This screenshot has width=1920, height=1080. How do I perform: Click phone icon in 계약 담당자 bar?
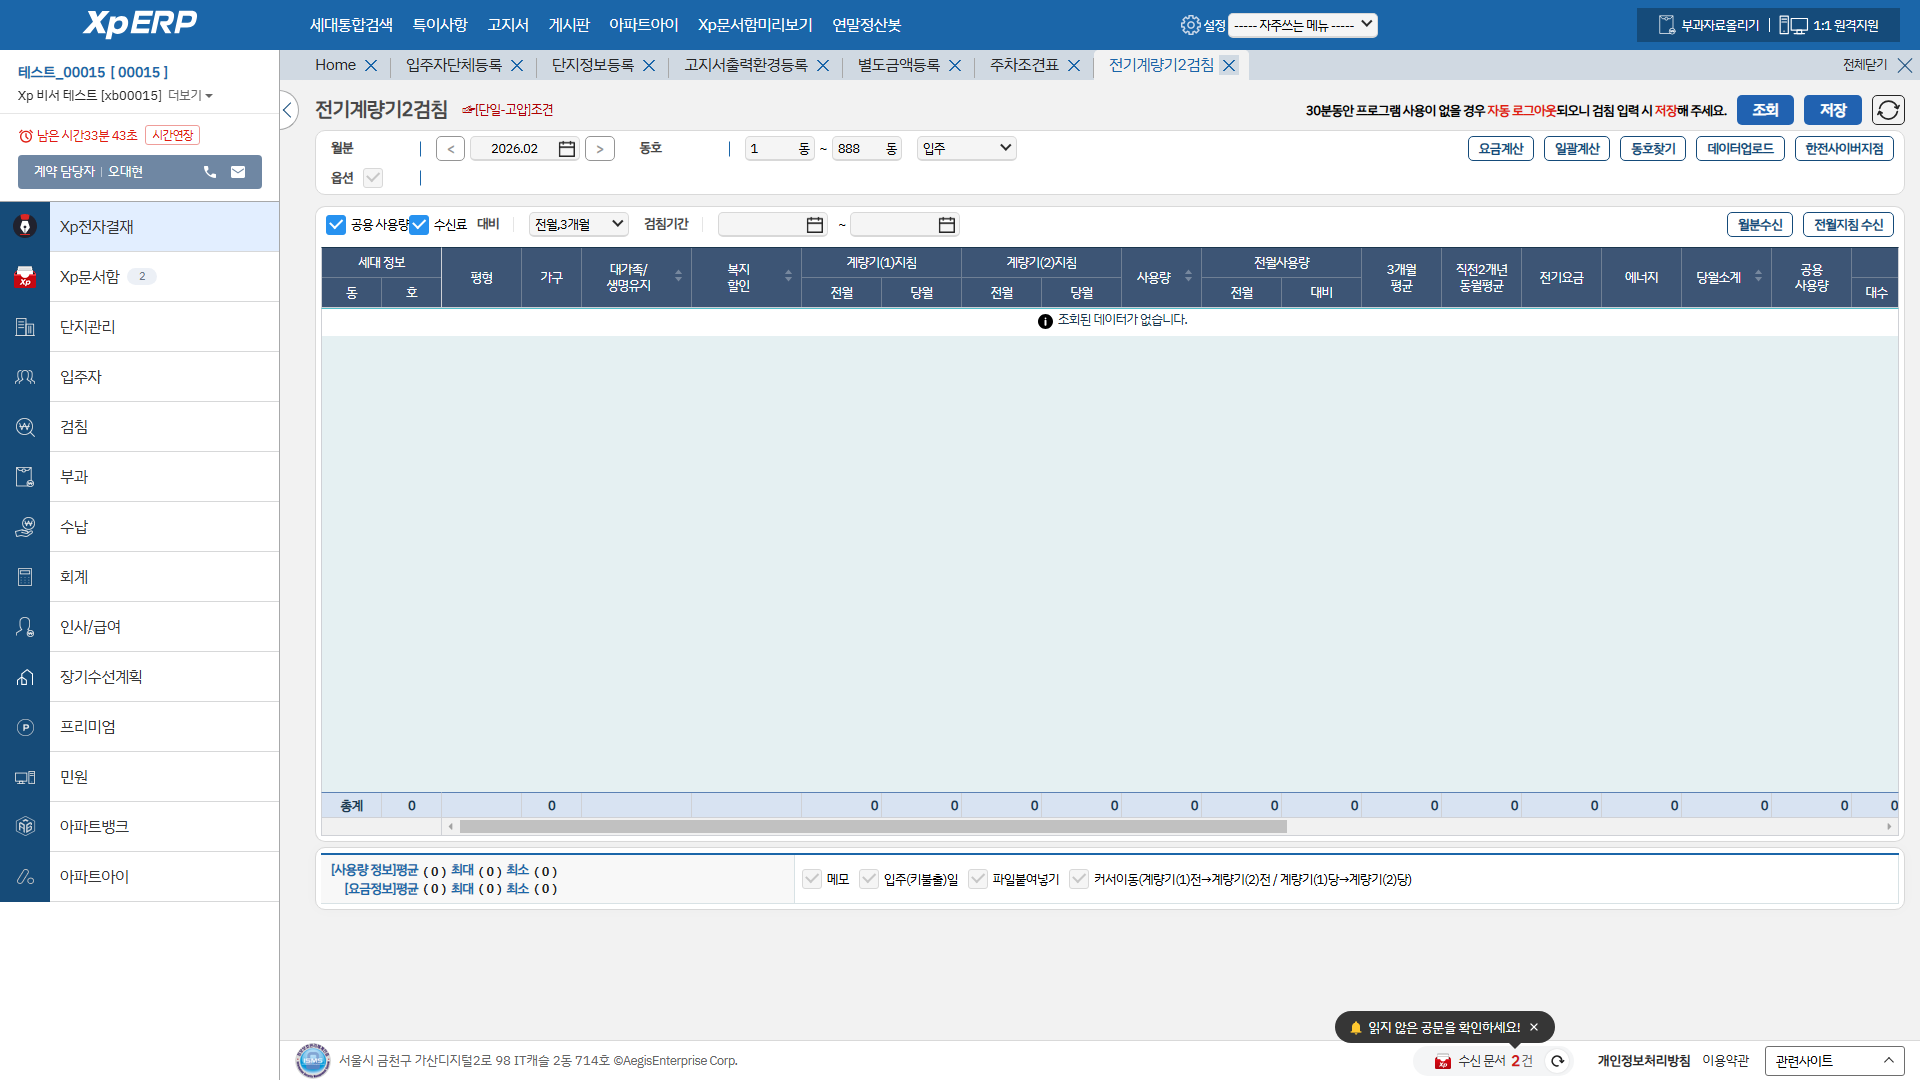coord(210,172)
